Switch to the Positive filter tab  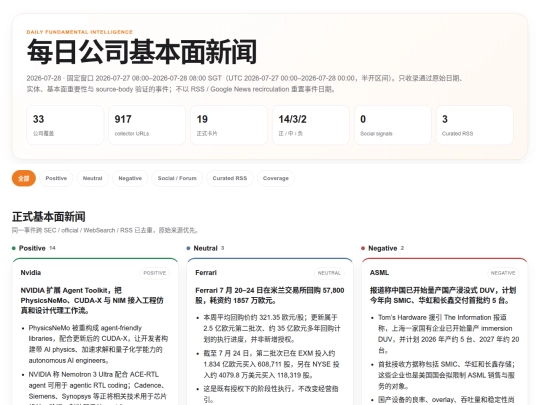(x=56, y=178)
